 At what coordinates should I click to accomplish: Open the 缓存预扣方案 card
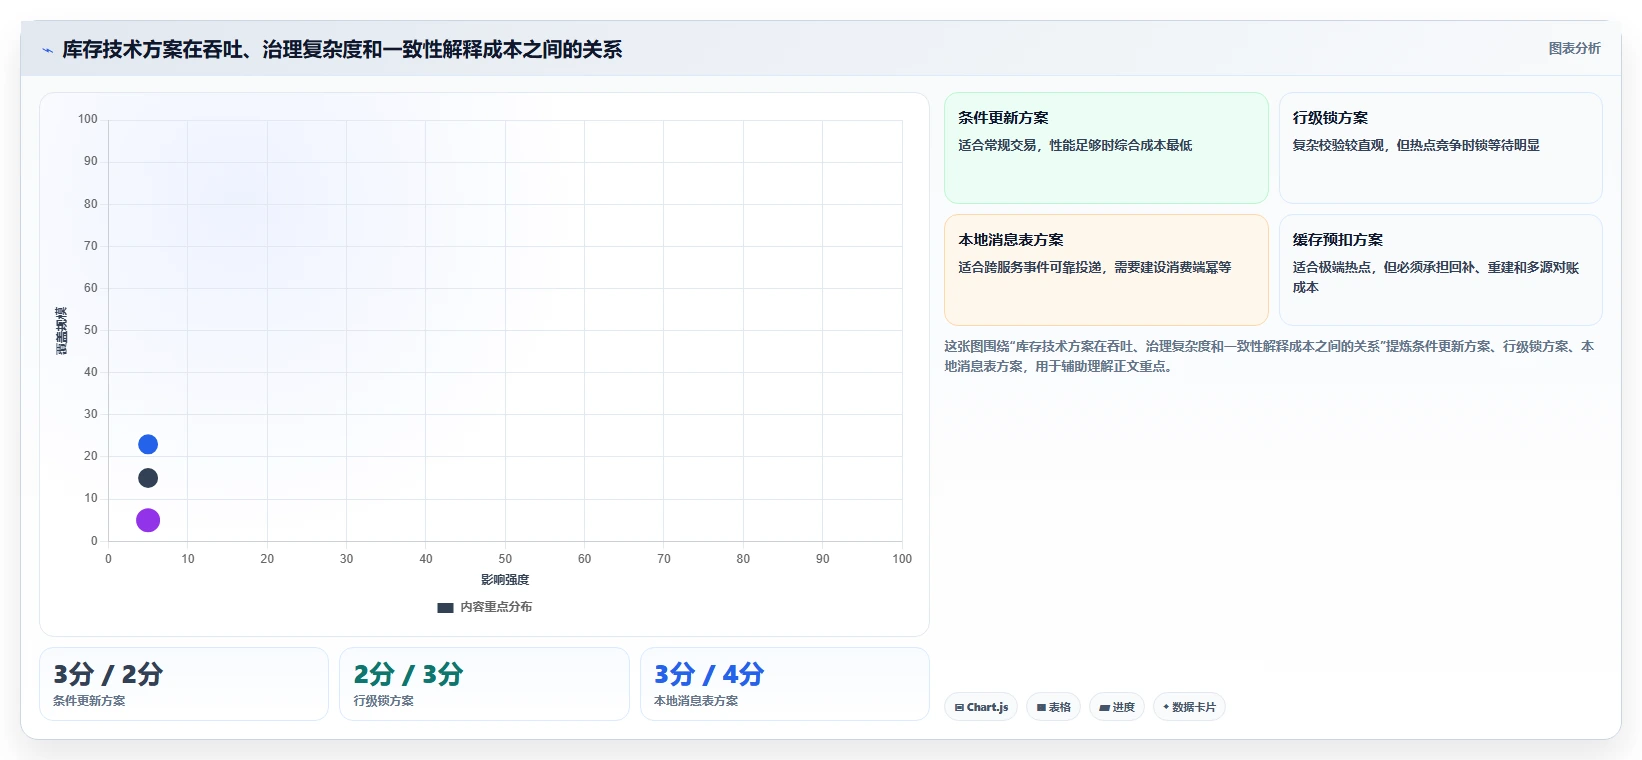1440,270
